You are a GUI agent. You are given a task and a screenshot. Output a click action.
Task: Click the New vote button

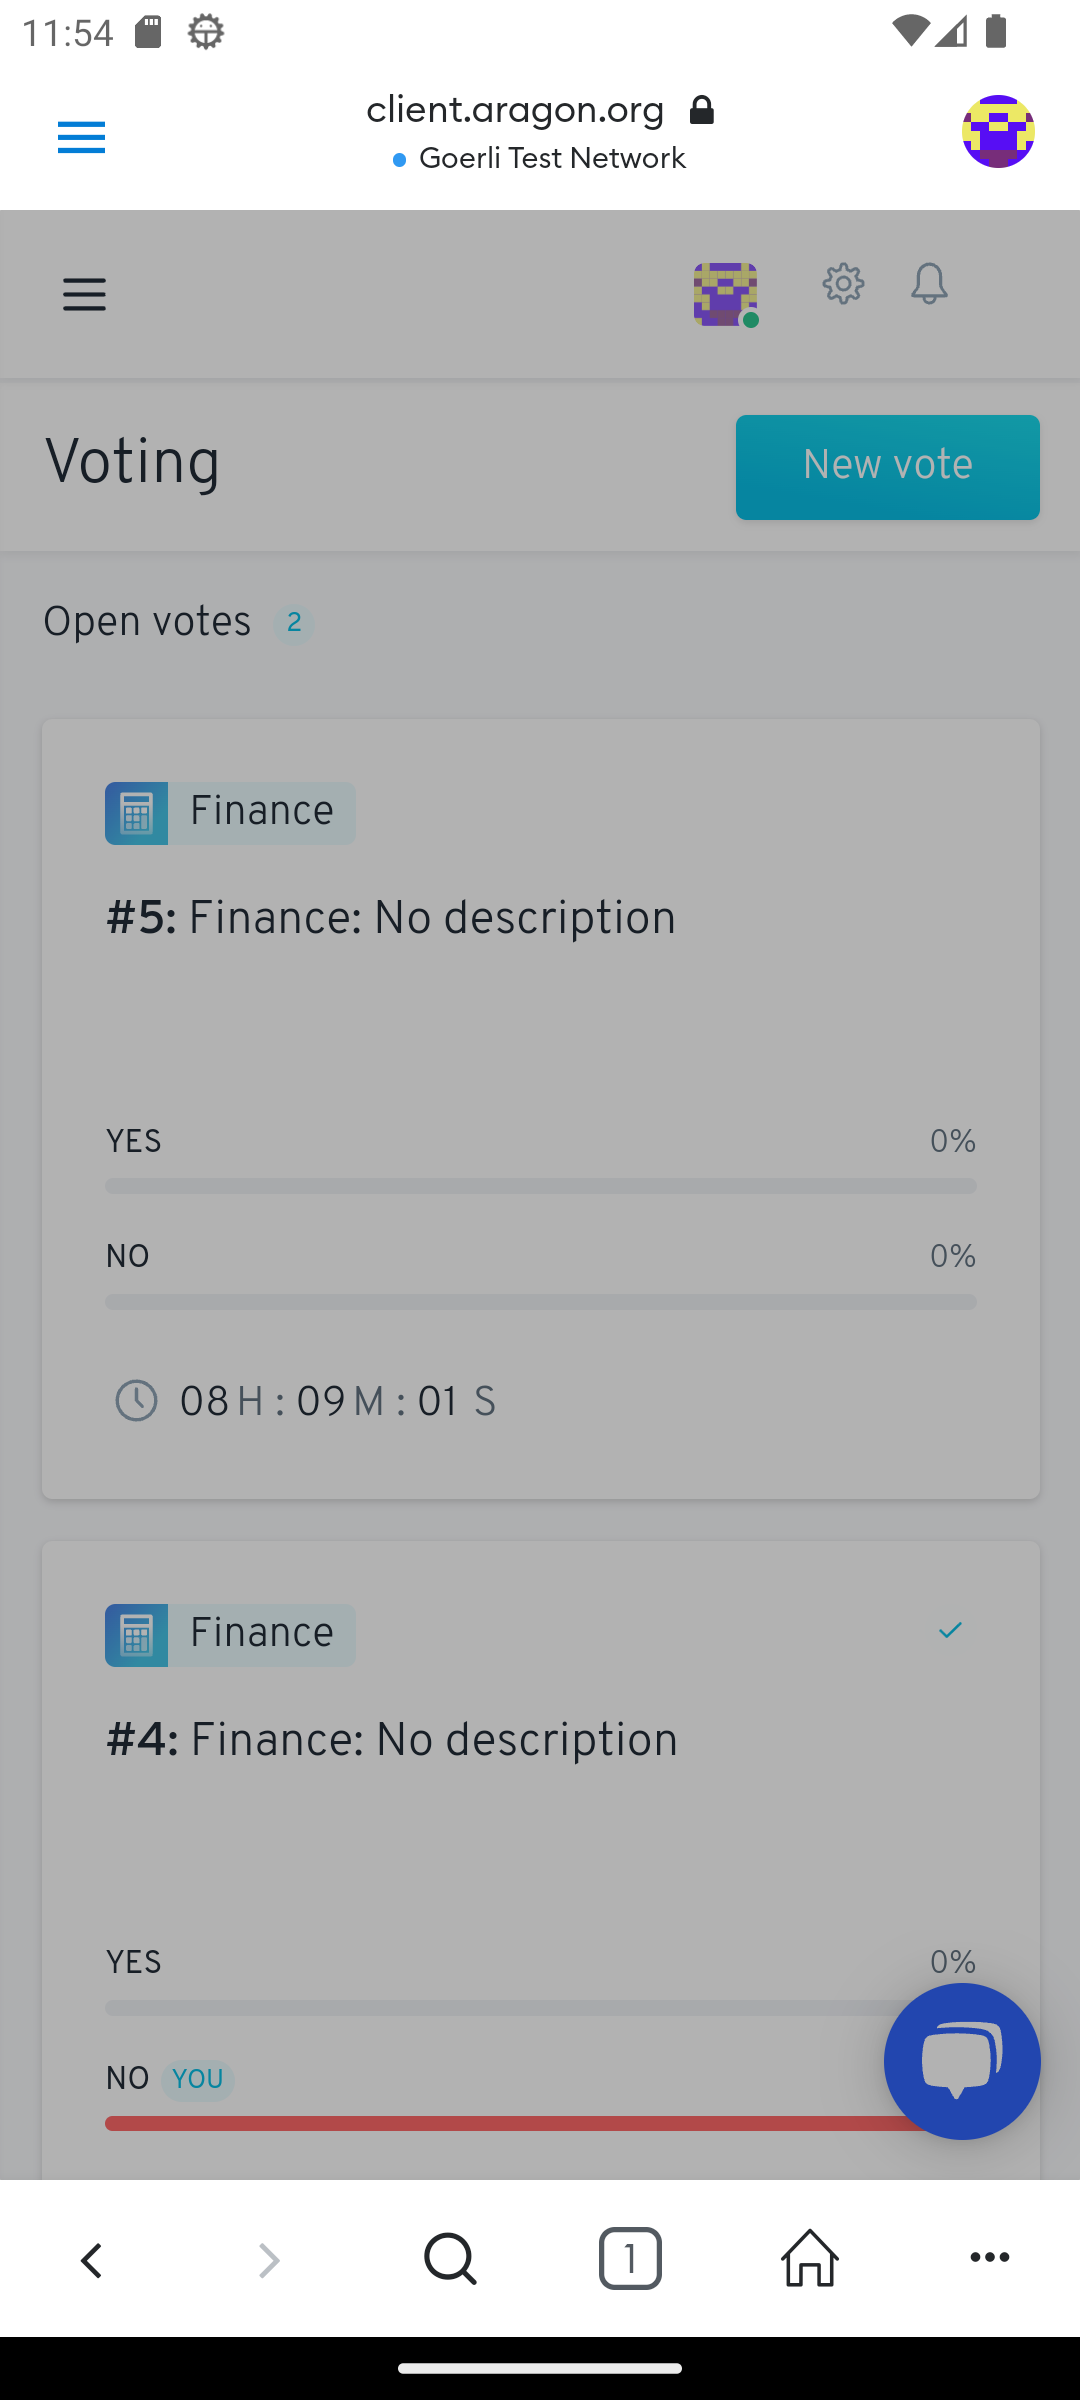(887, 467)
